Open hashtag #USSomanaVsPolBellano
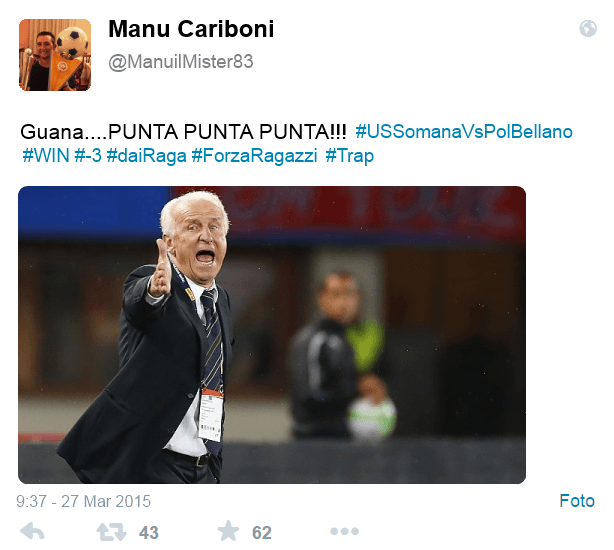The image size is (614, 550). coord(464,132)
